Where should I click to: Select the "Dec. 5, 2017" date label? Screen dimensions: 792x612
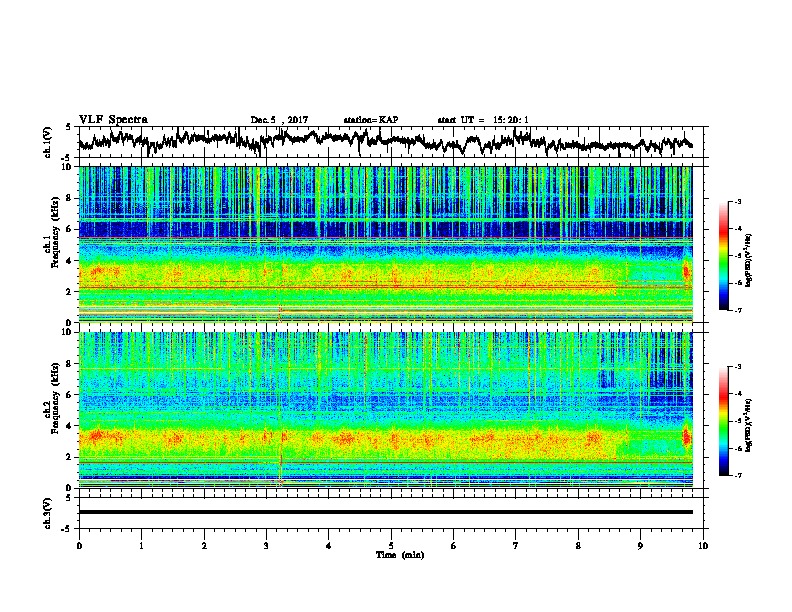(x=279, y=120)
